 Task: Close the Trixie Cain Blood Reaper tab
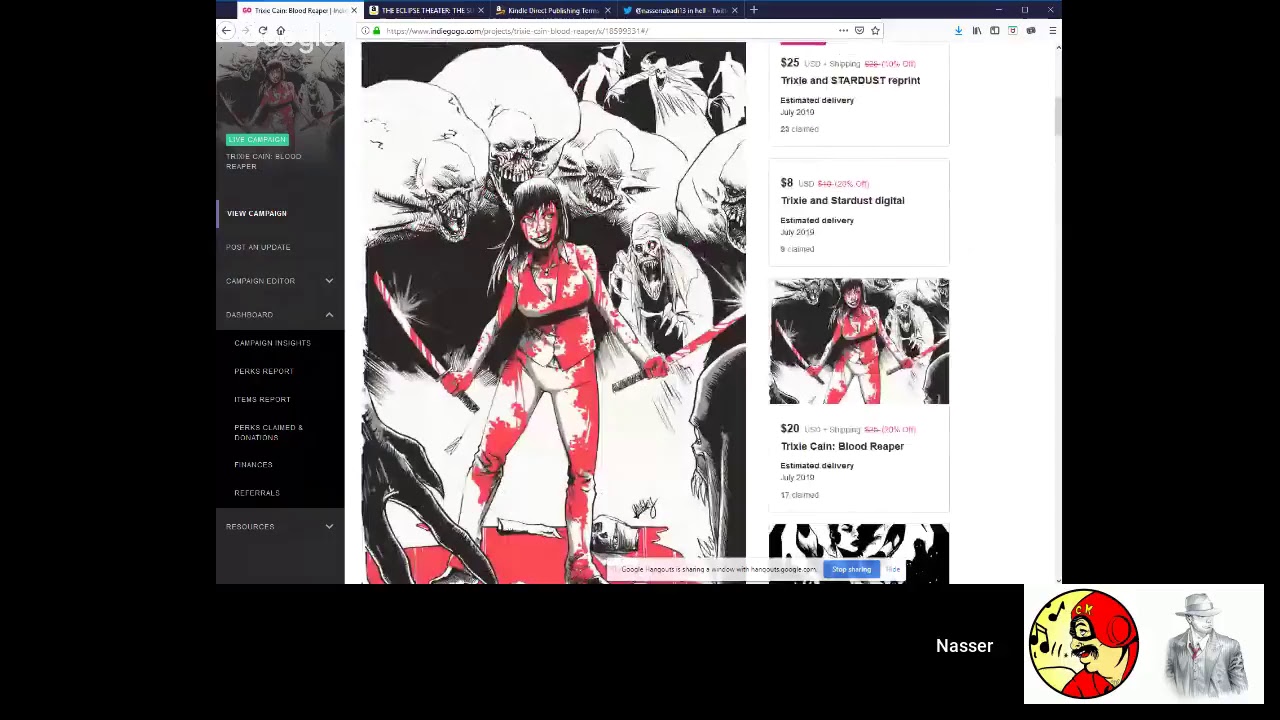point(353,10)
